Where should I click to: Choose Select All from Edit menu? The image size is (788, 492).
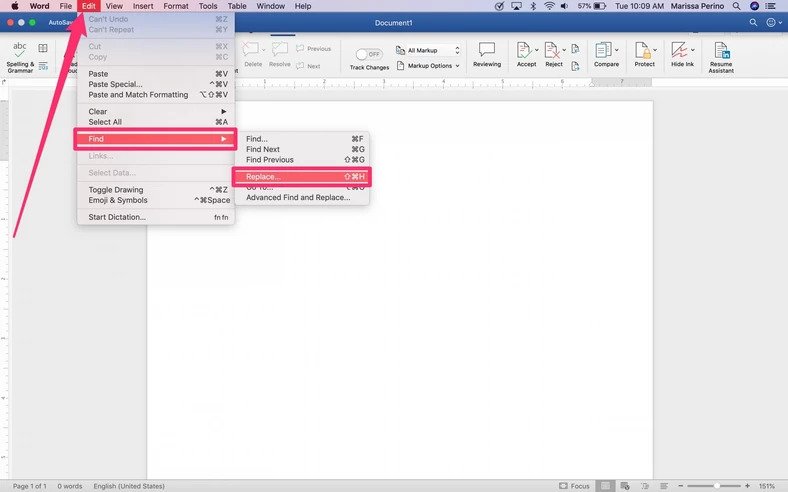[x=156, y=122]
